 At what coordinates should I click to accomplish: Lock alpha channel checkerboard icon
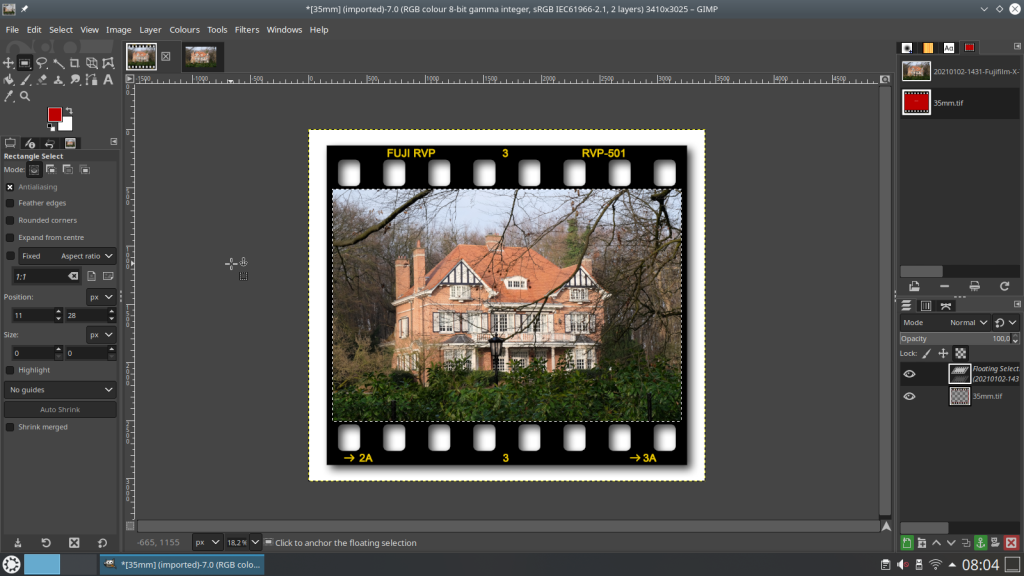(x=961, y=353)
